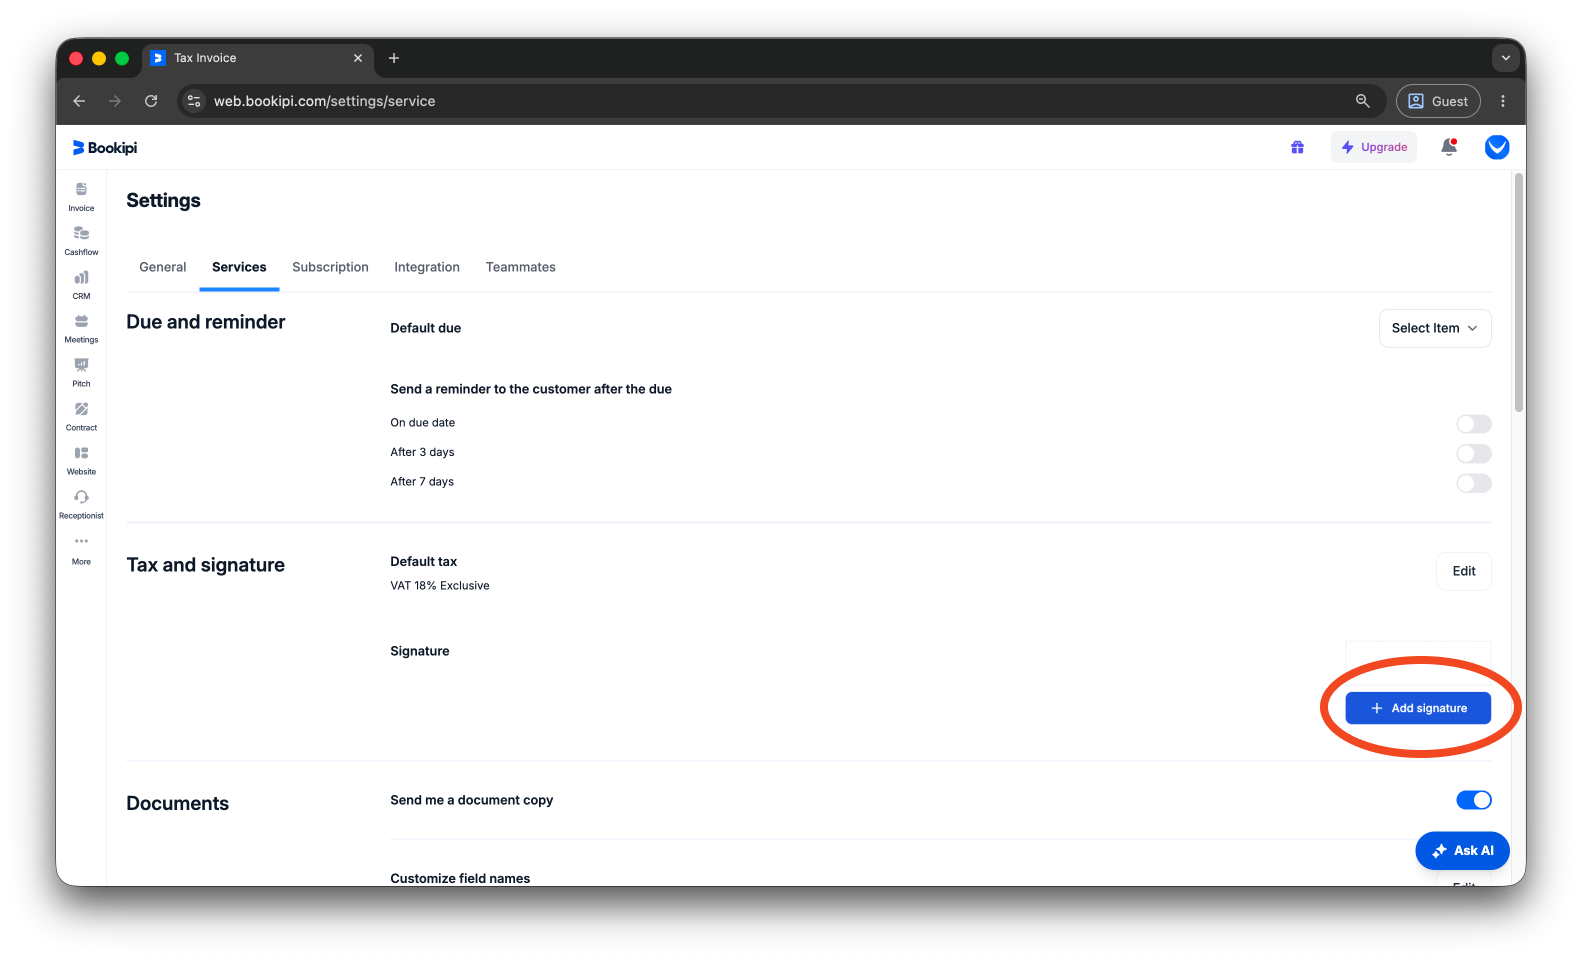
Task: Click the Bookipi logo
Action: coord(105,148)
